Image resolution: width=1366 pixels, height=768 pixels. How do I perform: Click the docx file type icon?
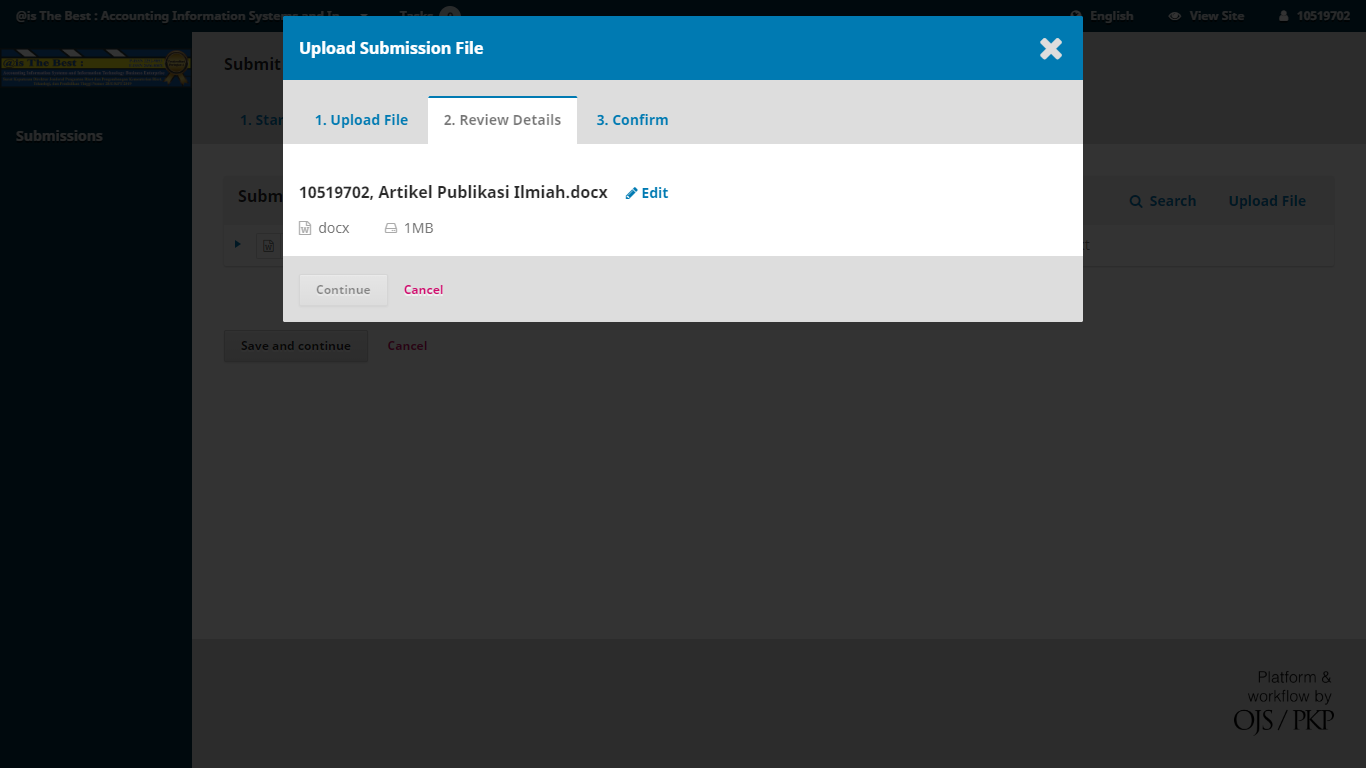[305, 228]
